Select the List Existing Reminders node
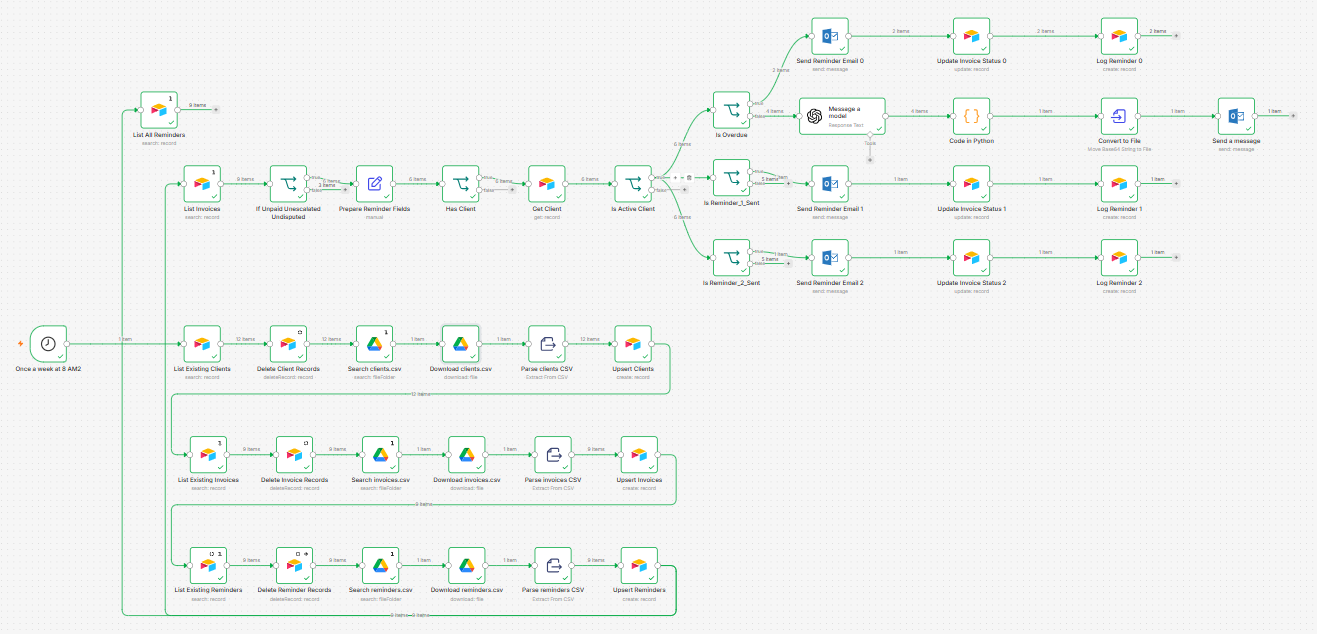This screenshot has height=634, width=1317. click(209, 565)
